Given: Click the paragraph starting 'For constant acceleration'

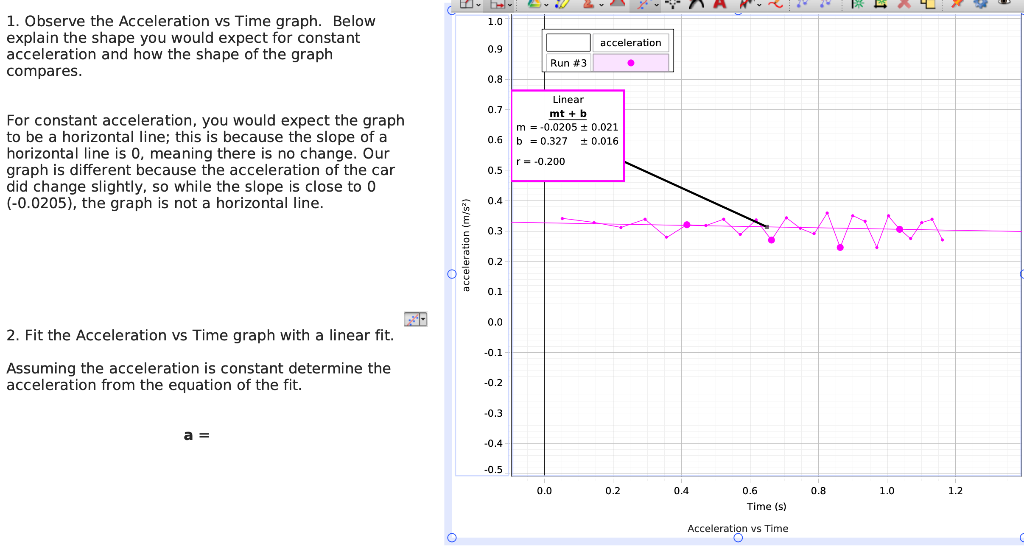Looking at the screenshot, I should (x=205, y=162).
